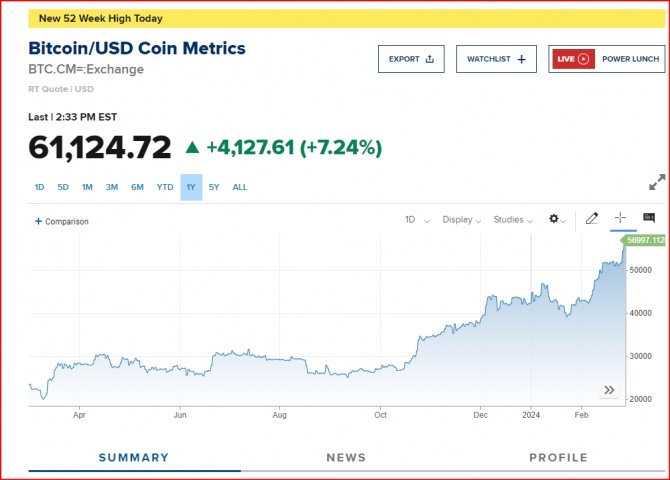Image resolution: width=670 pixels, height=480 pixels.
Task: Toggle the crosshair cursor tool
Action: point(620,219)
